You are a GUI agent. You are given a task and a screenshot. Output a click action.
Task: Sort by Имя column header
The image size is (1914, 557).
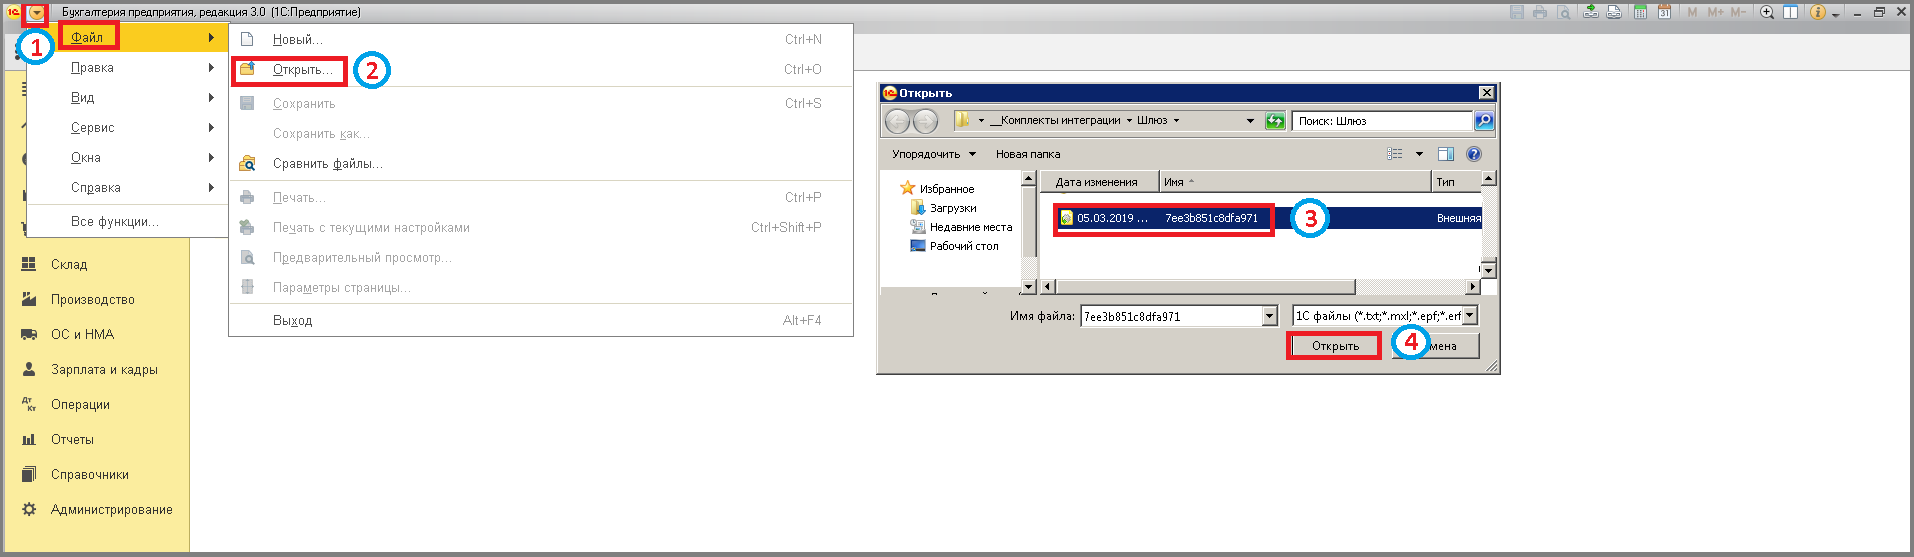[x=1295, y=182]
